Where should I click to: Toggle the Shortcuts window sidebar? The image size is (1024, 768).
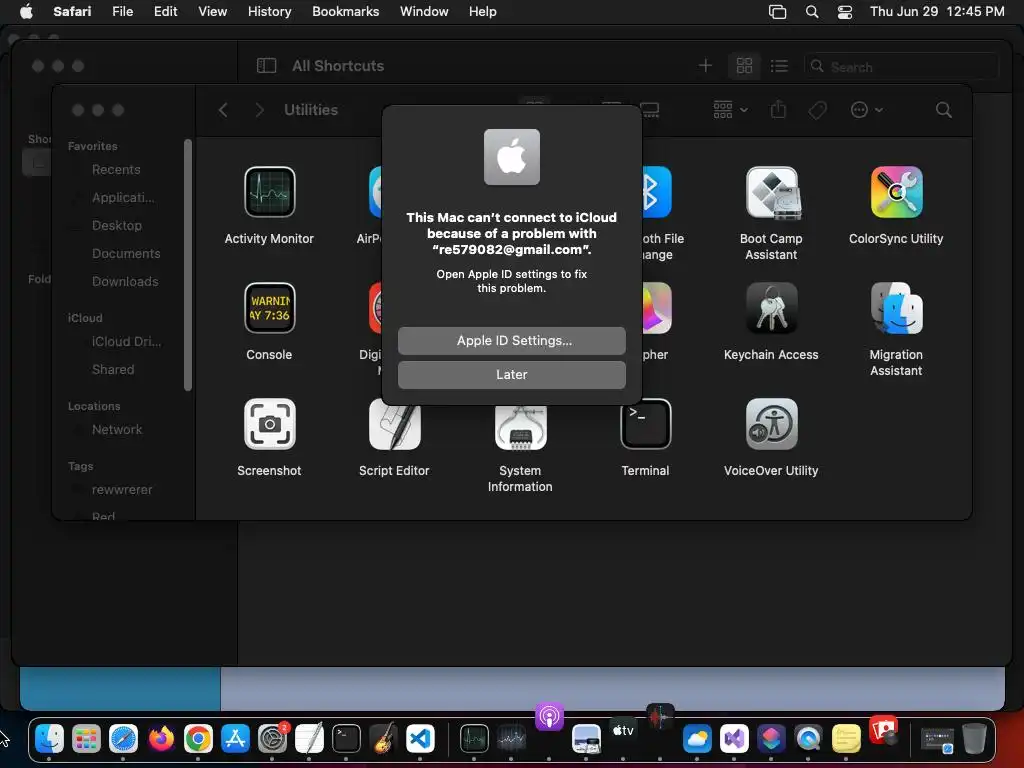266,65
